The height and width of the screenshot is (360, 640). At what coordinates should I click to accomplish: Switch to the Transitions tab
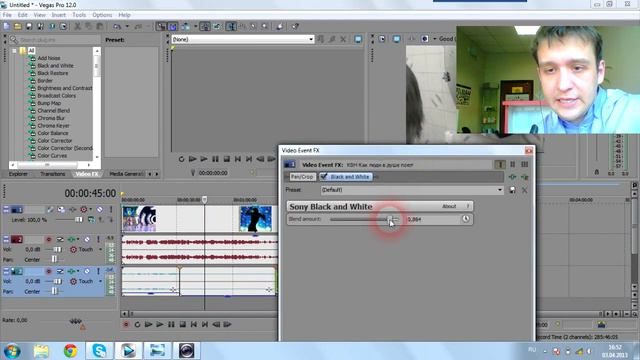pos(53,174)
